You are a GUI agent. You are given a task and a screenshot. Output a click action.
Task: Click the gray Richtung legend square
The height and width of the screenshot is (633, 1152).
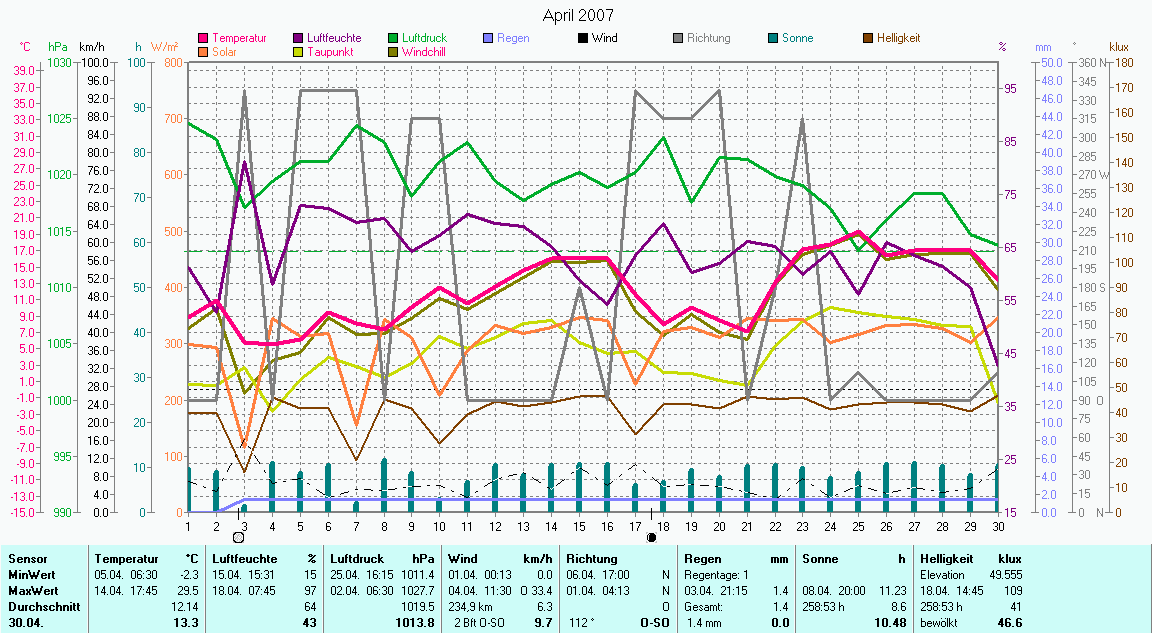pos(677,39)
